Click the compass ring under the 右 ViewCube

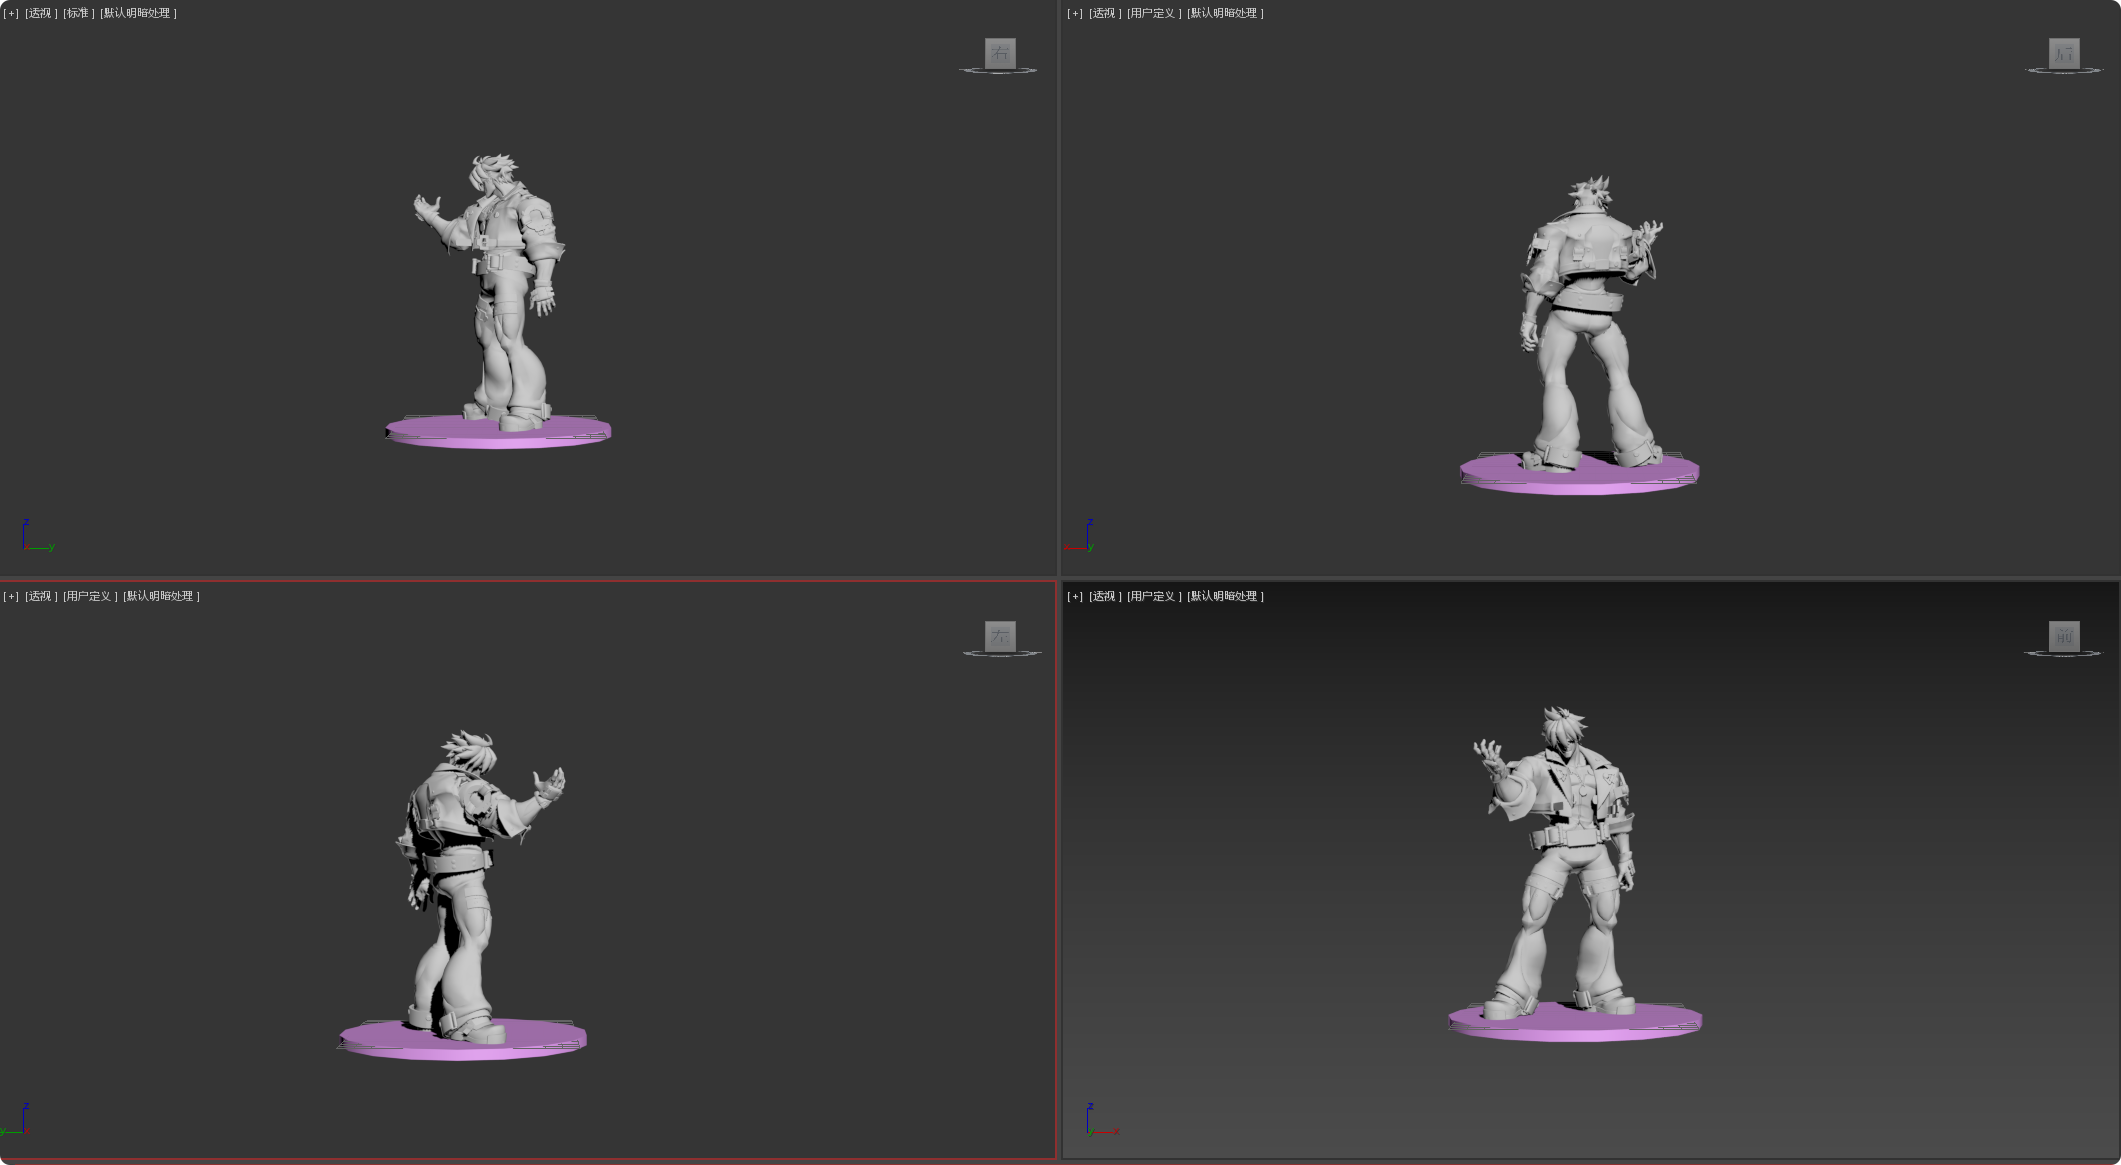click(998, 71)
